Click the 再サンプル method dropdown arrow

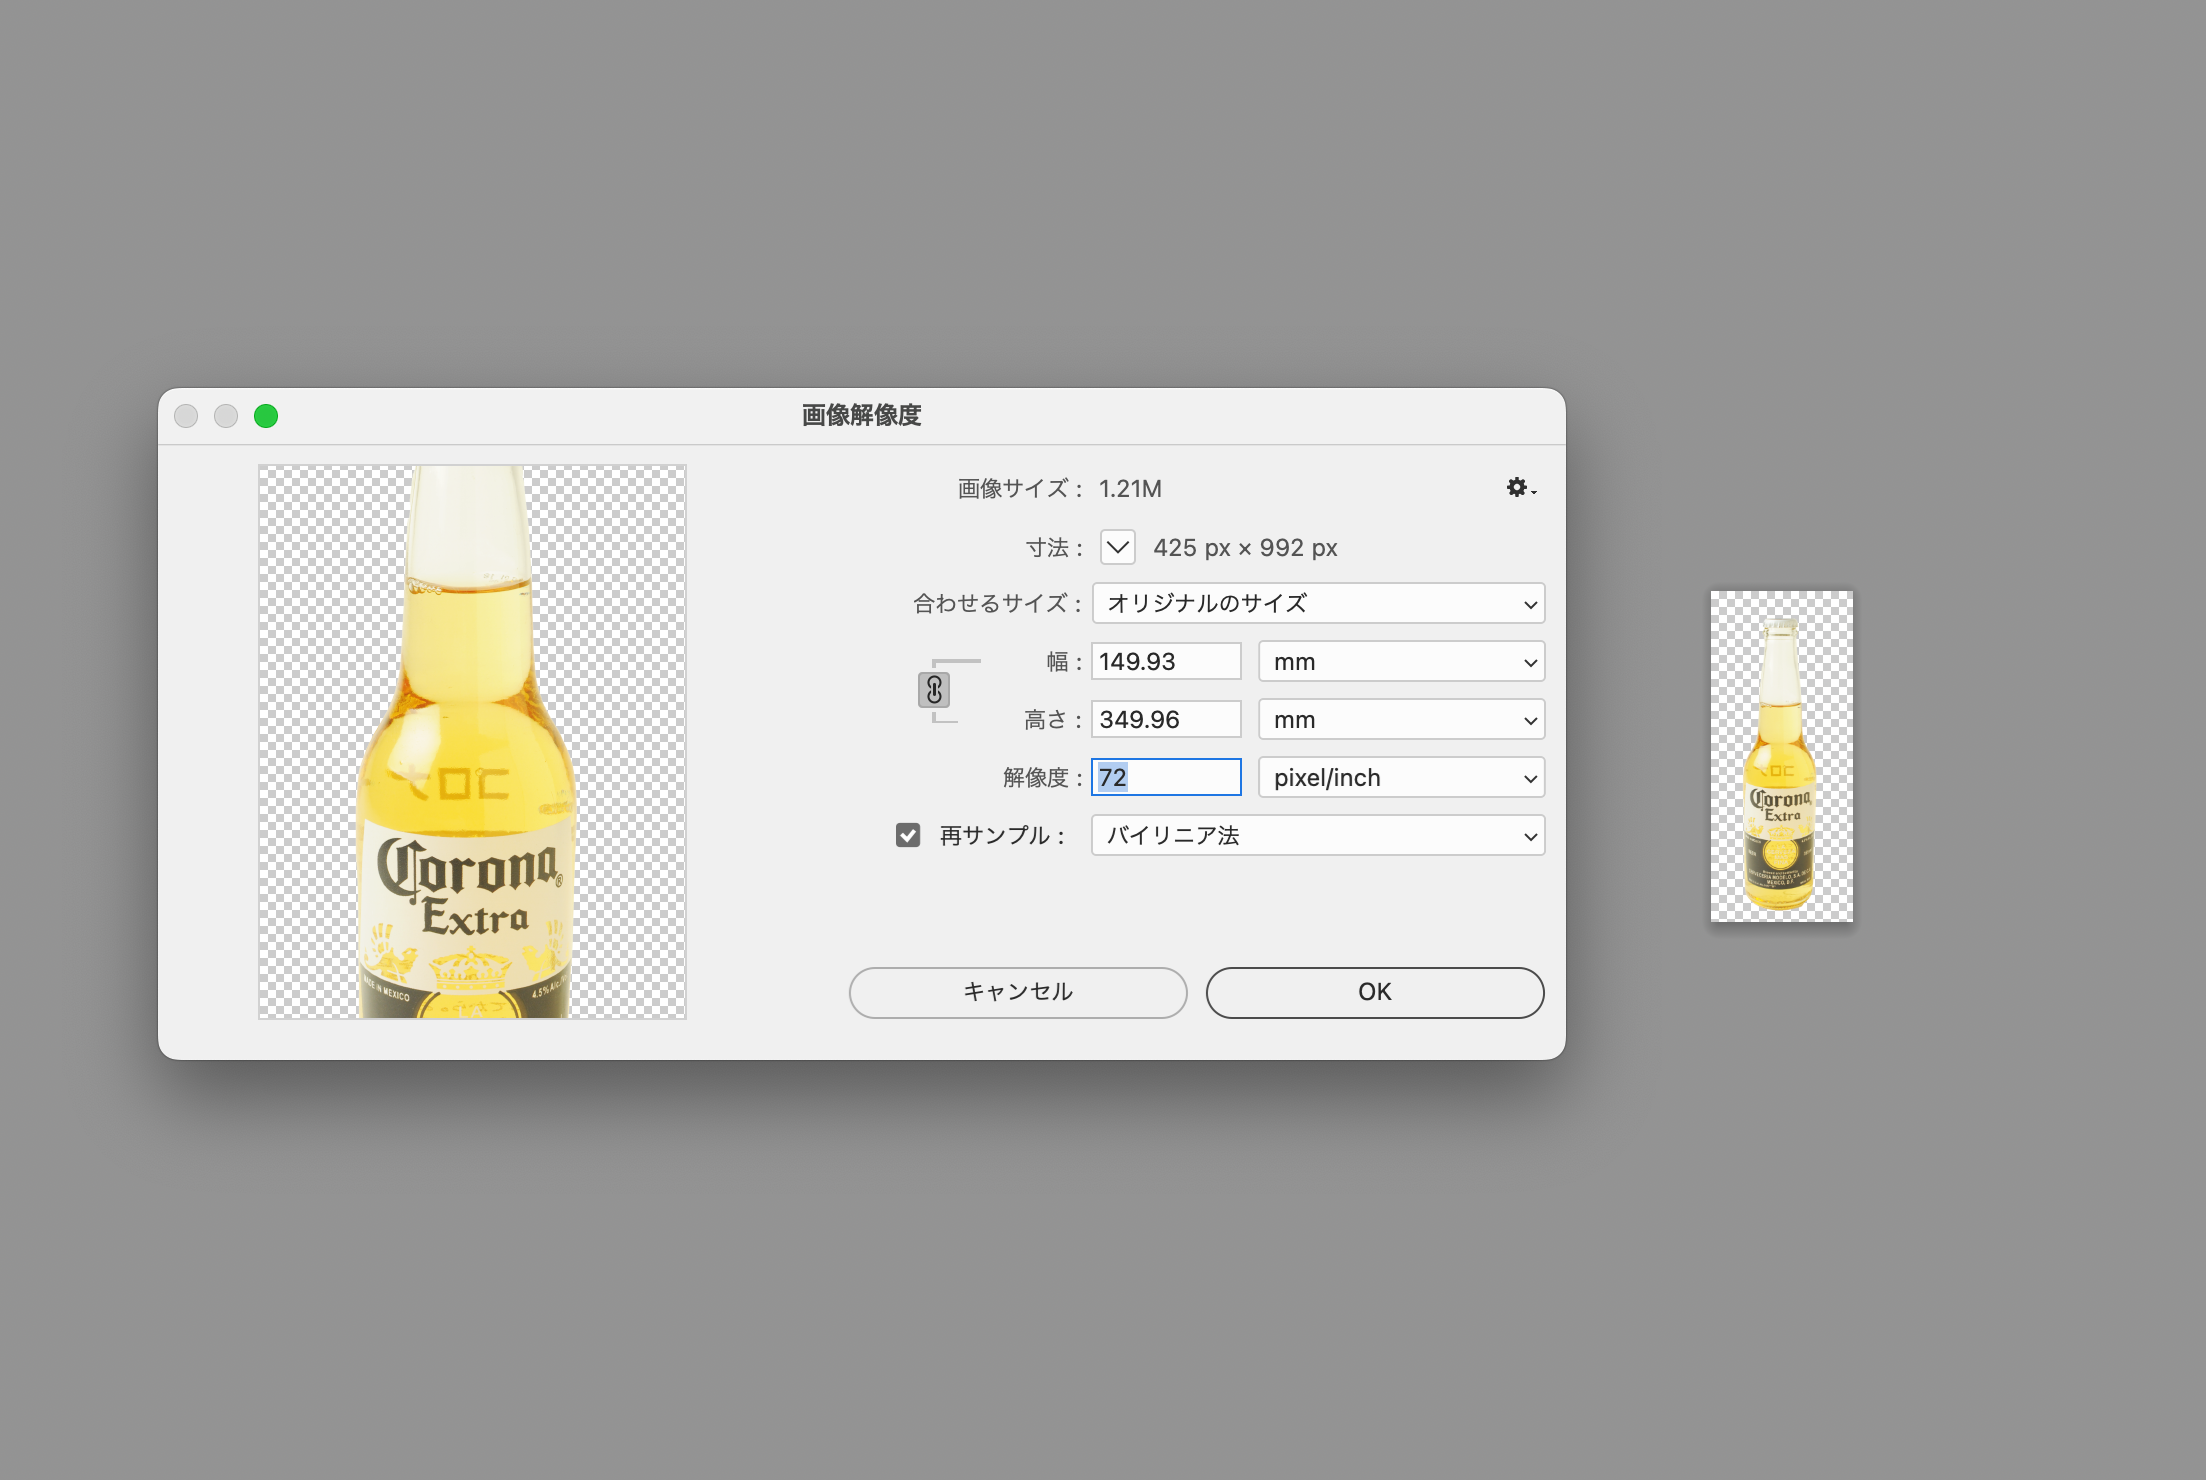click(x=1529, y=835)
